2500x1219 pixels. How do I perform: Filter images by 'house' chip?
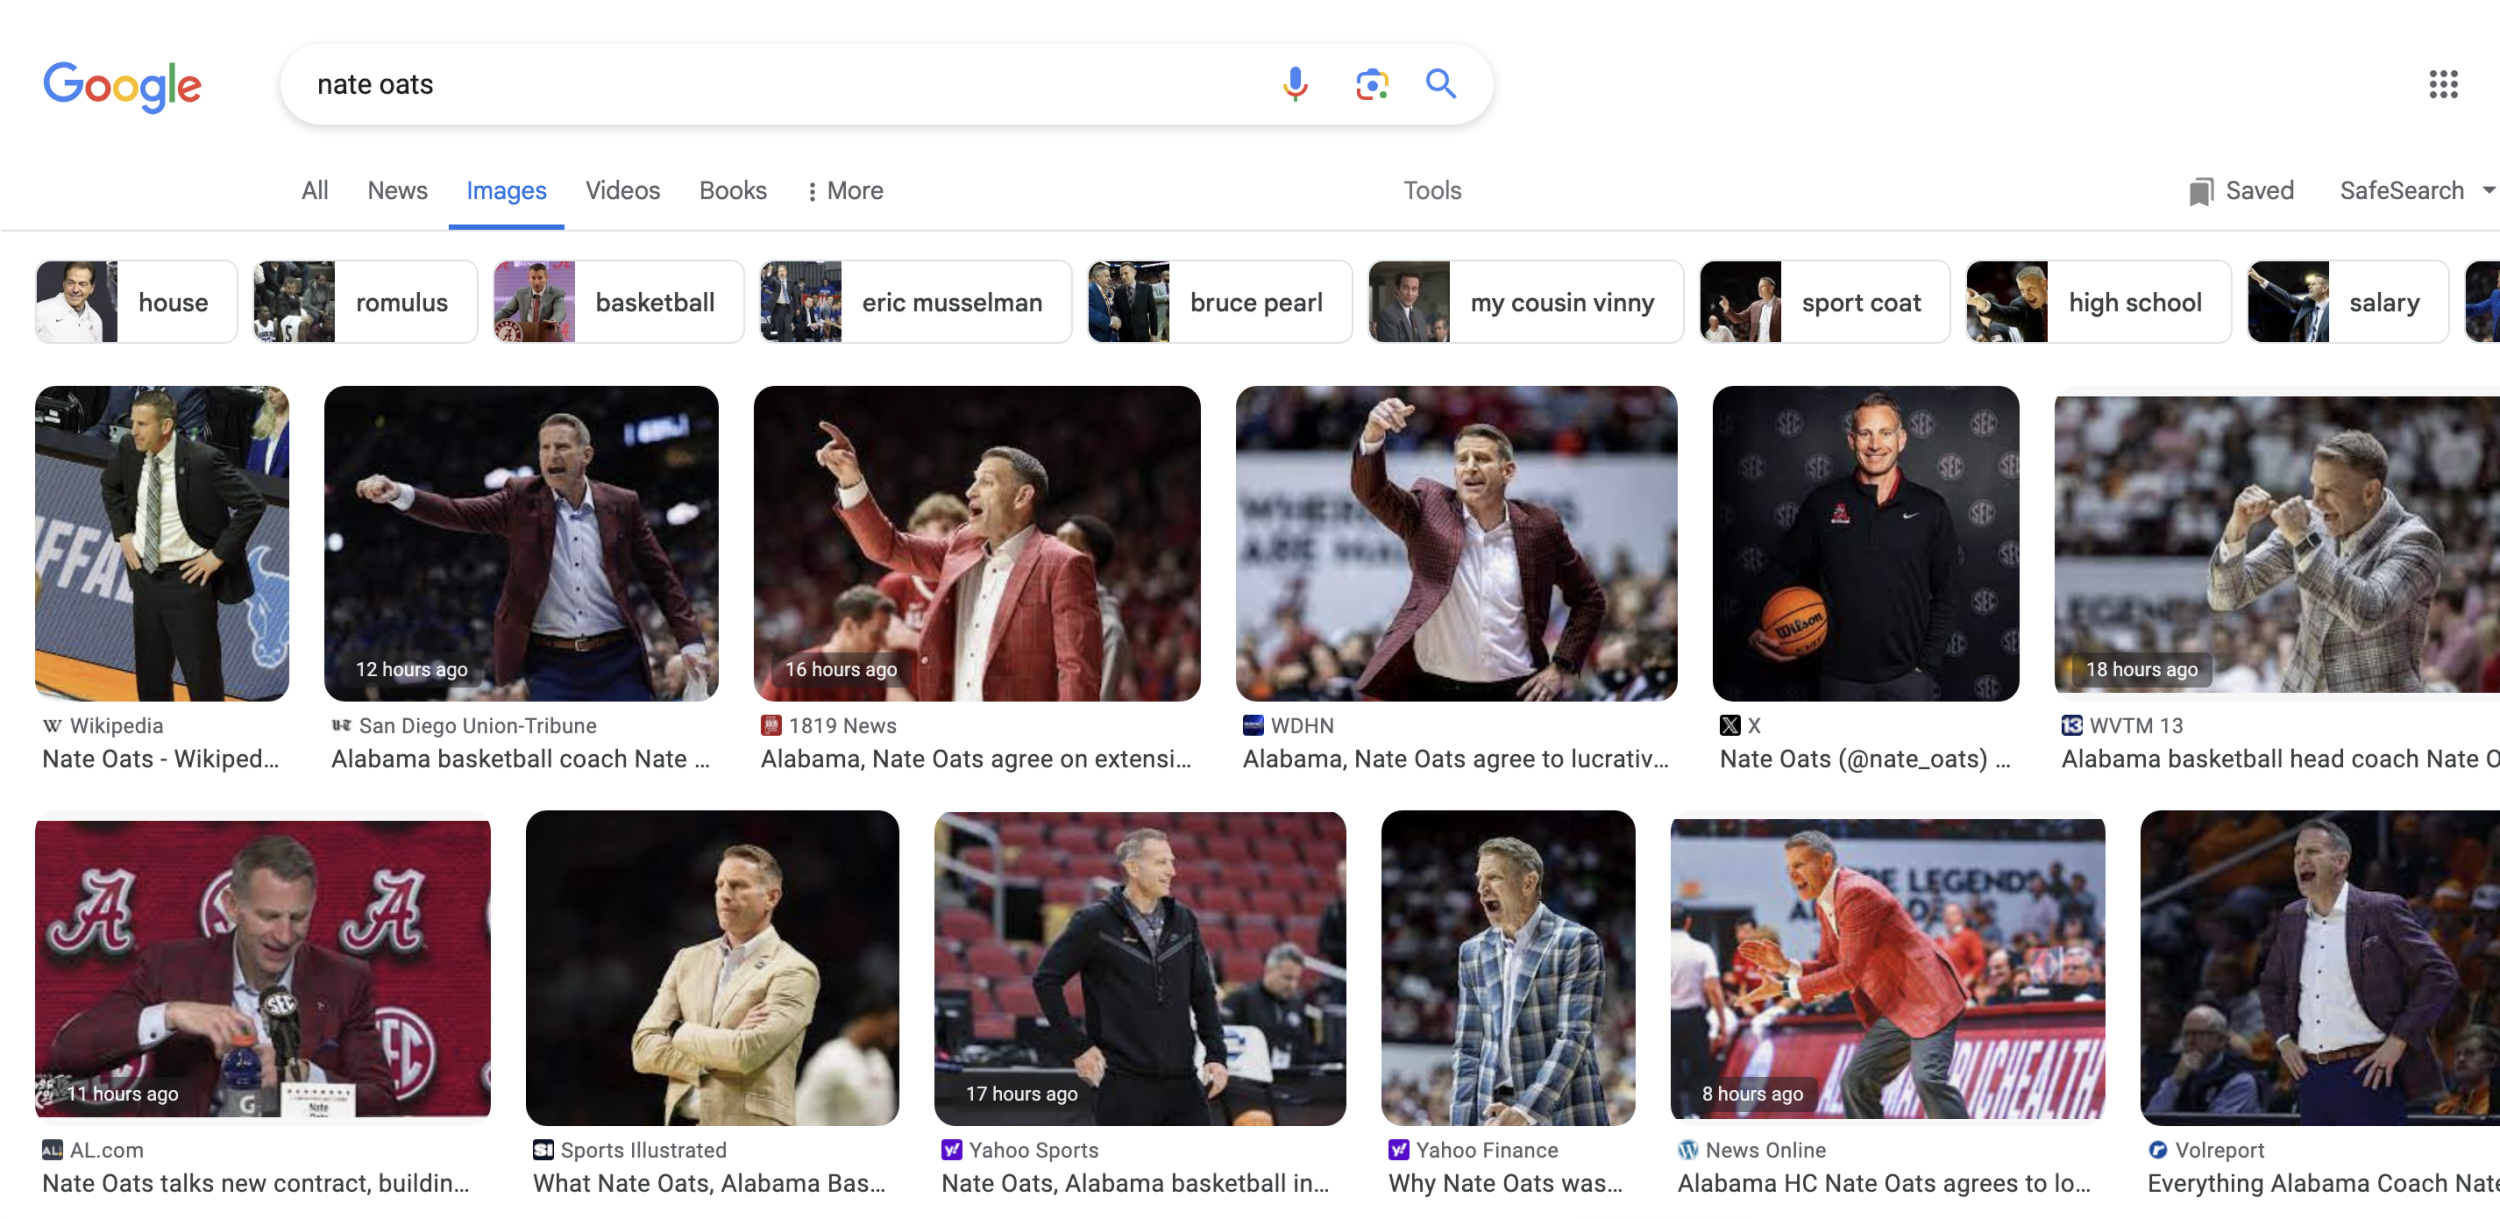(x=137, y=302)
